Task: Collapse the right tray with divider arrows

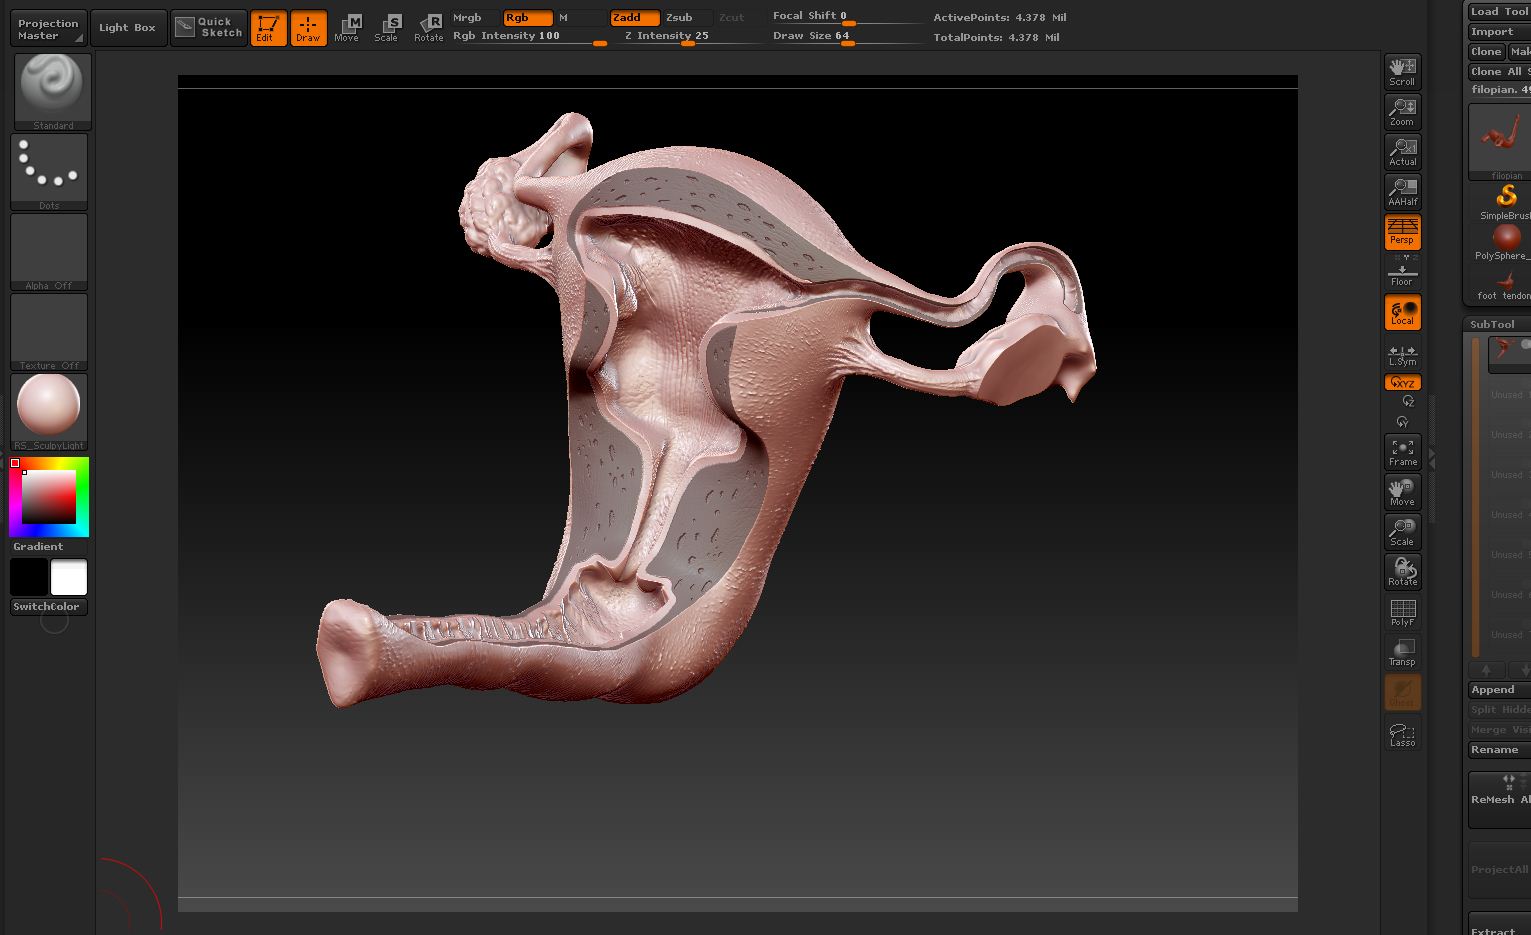Action: [1432, 459]
